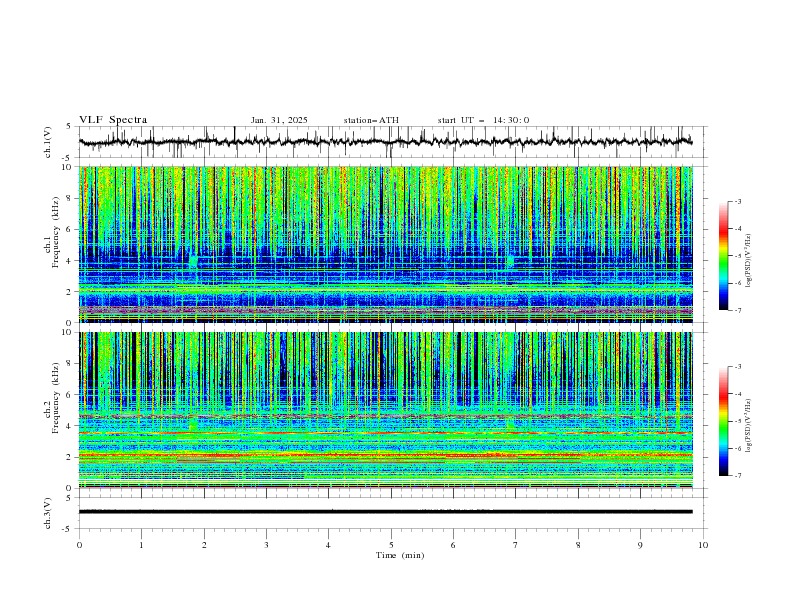Click the ch.1 spectrogram panel
The image size is (792, 612).
tap(386, 244)
